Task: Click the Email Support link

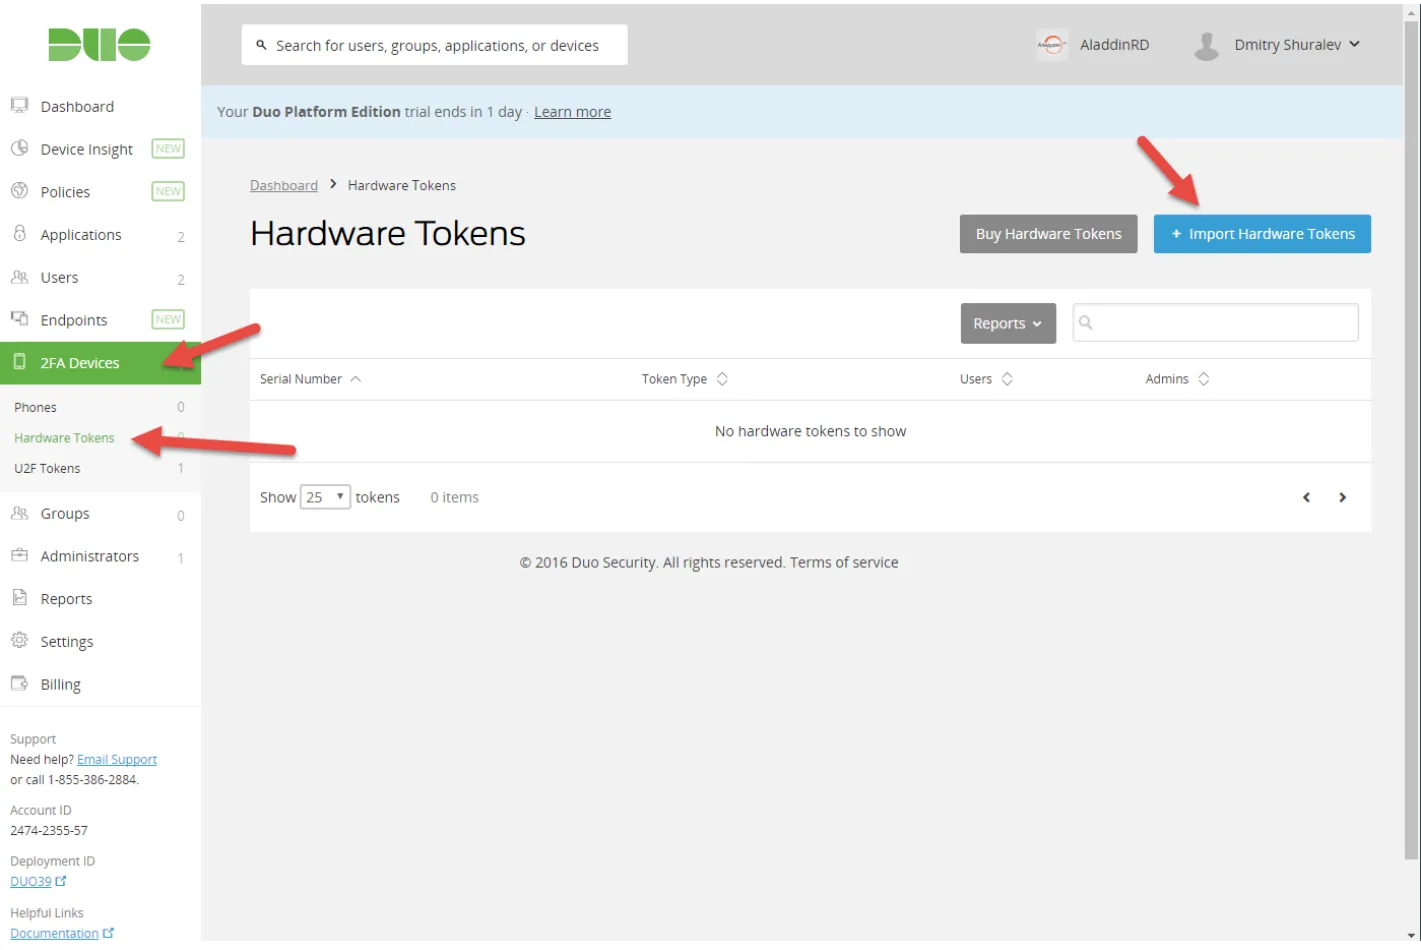Action: (x=117, y=759)
